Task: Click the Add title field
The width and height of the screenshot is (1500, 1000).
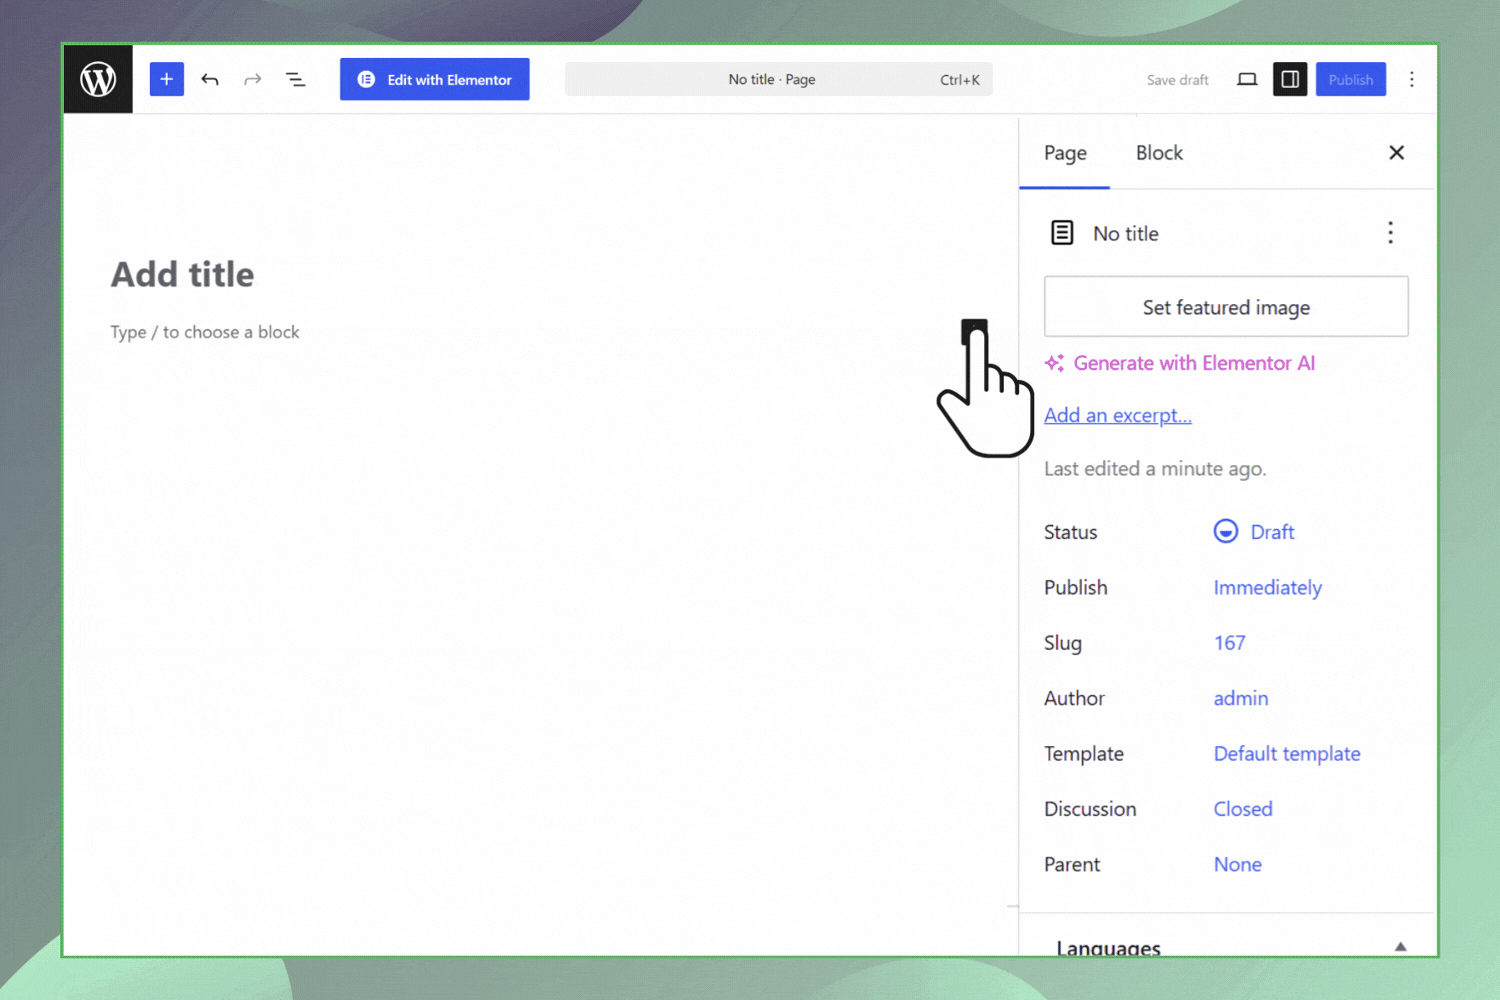Action: tap(183, 274)
